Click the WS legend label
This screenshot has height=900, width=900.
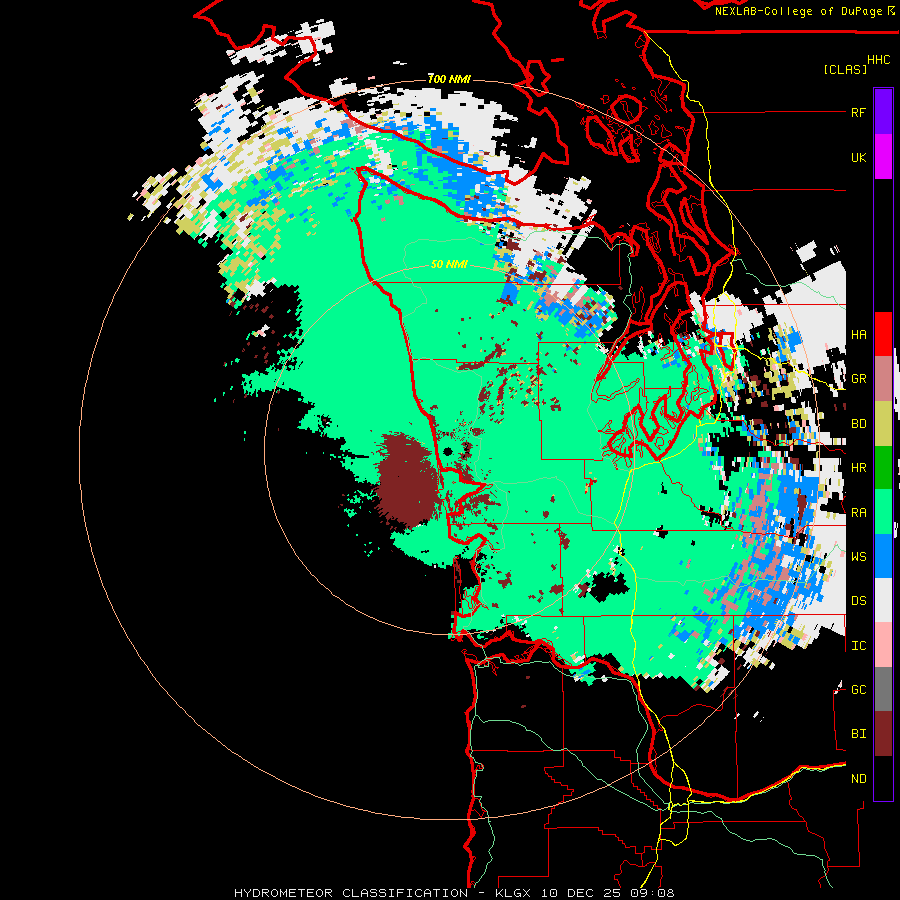coord(858,557)
